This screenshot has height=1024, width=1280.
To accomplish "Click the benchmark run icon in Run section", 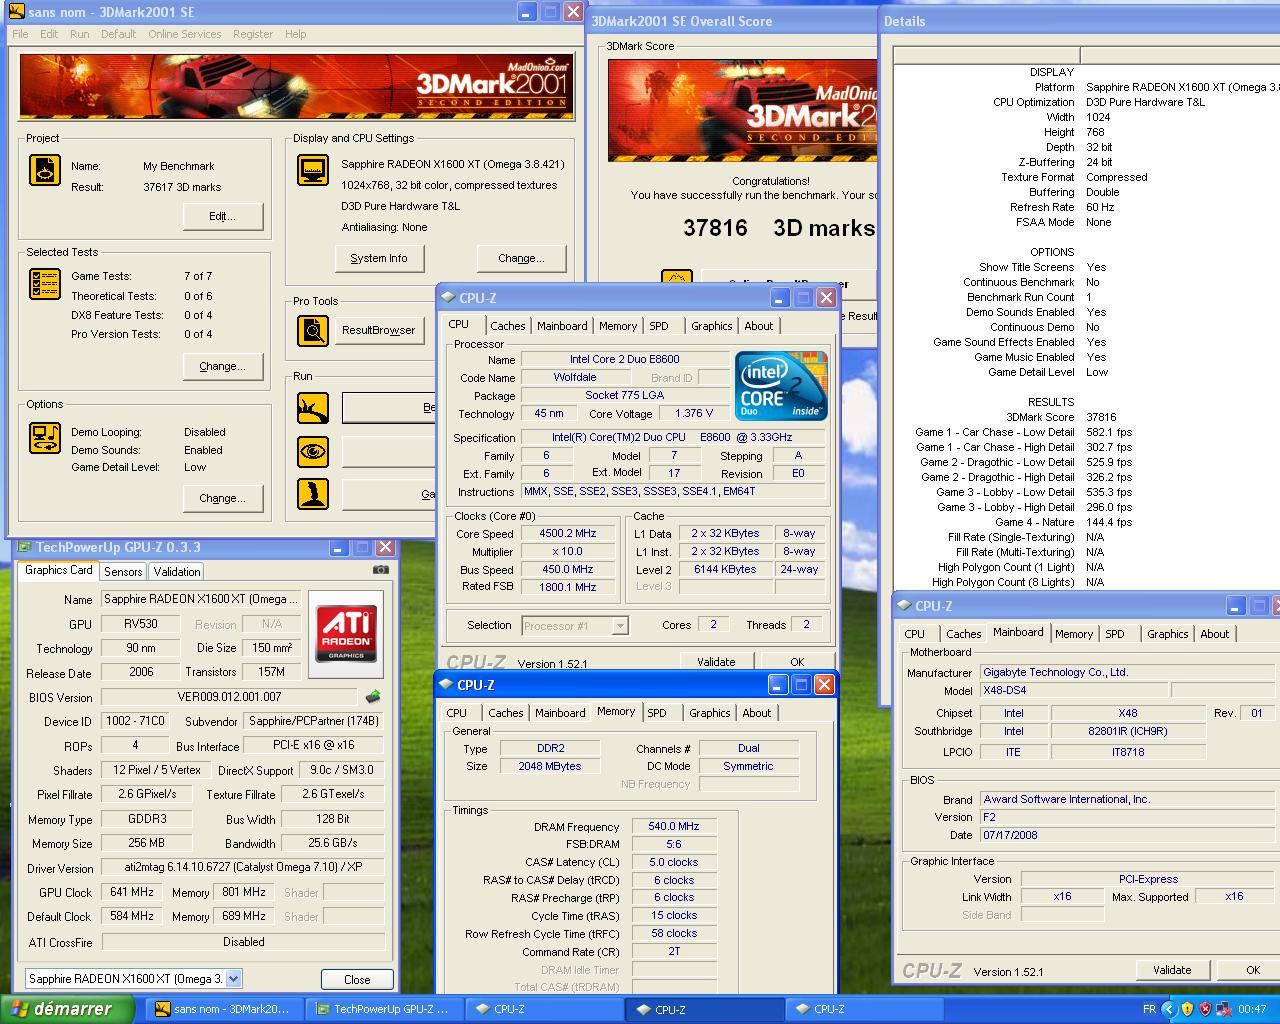I will click(313, 408).
